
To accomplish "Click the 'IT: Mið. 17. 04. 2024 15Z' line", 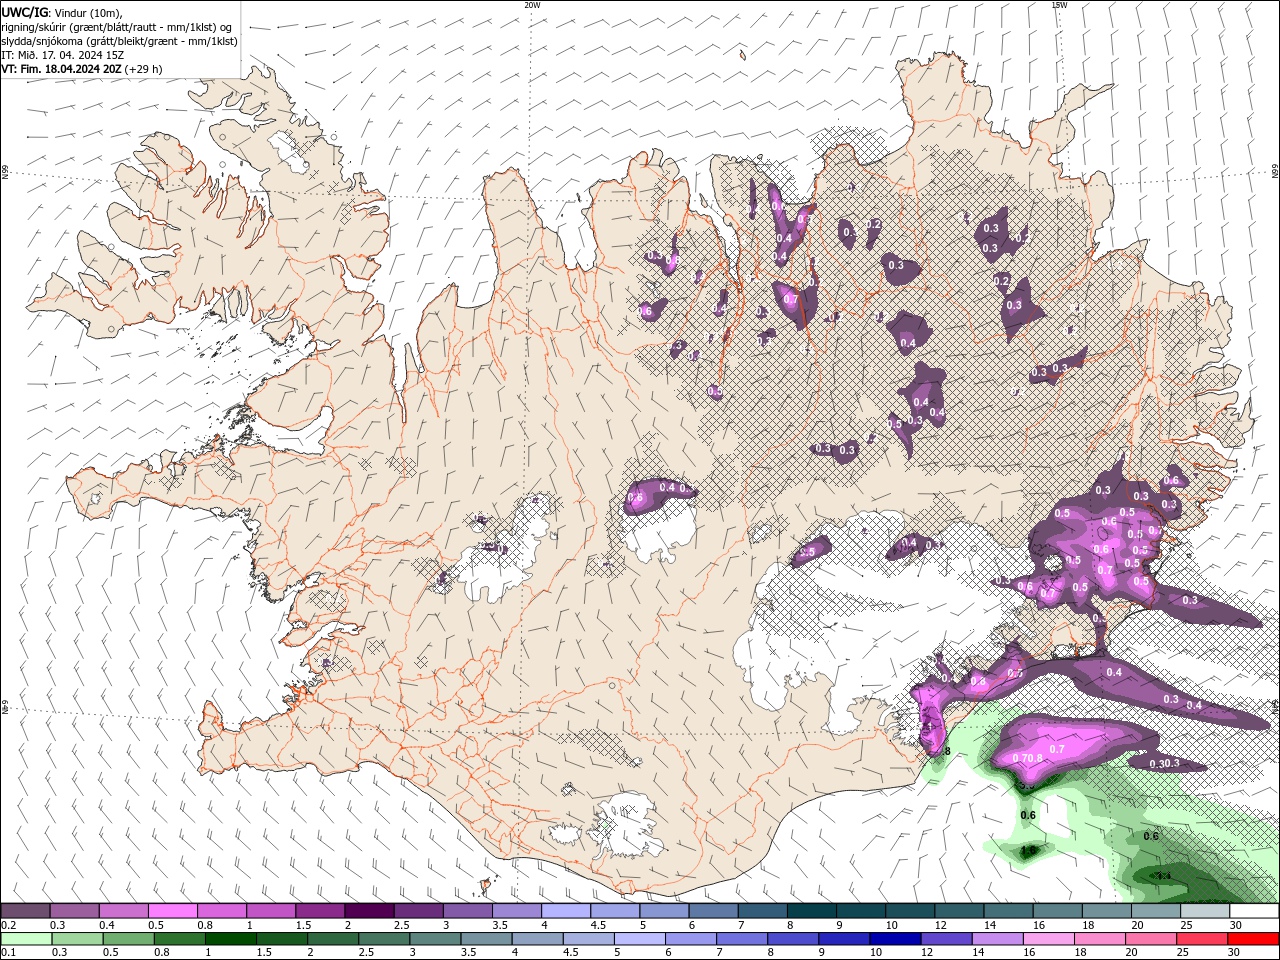I will click(x=62, y=55).
